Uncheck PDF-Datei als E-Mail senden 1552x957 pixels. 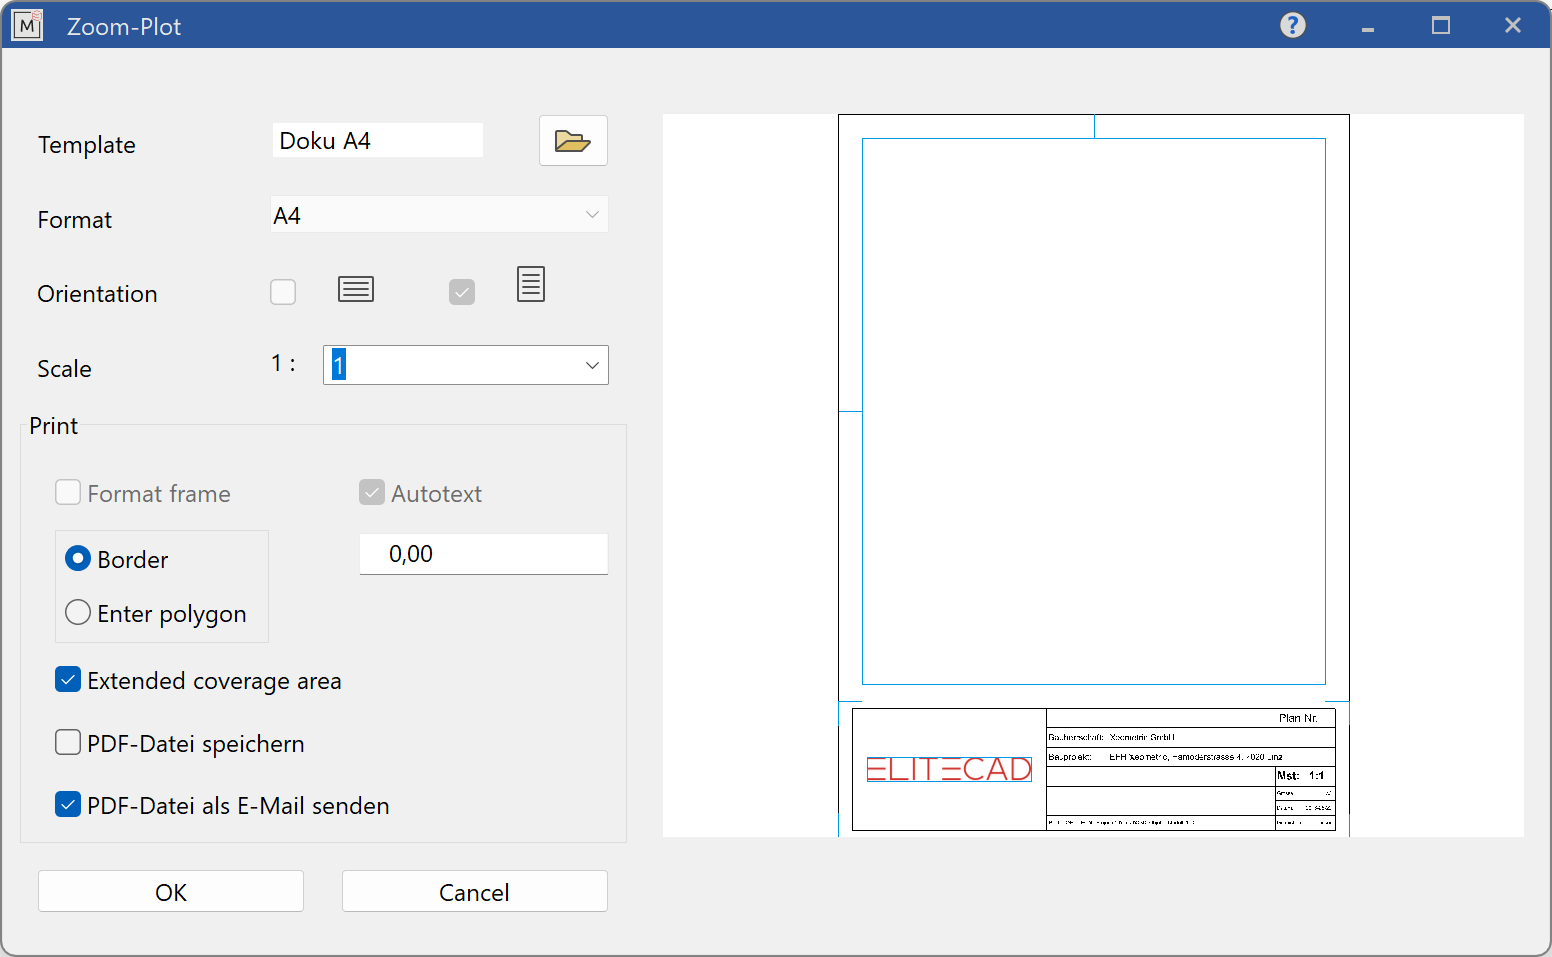(x=68, y=805)
